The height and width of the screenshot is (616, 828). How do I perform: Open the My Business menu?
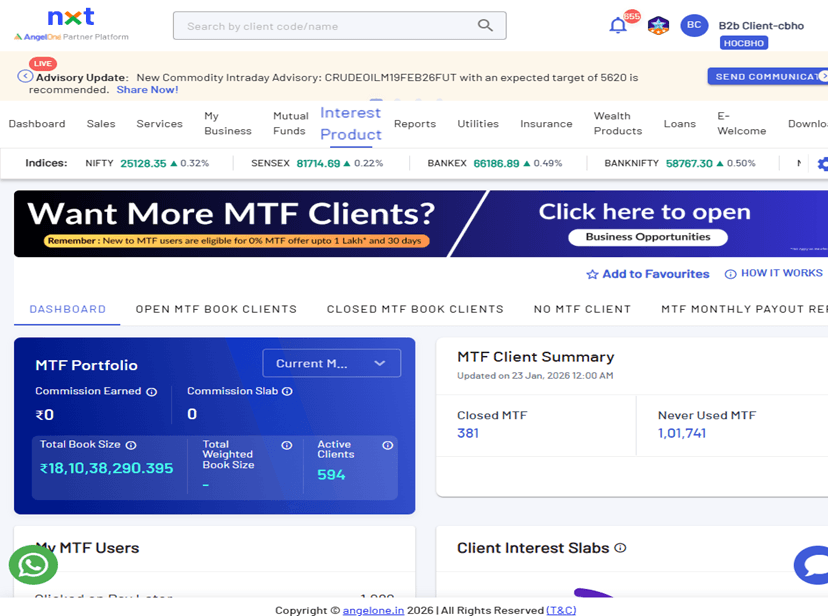228,123
